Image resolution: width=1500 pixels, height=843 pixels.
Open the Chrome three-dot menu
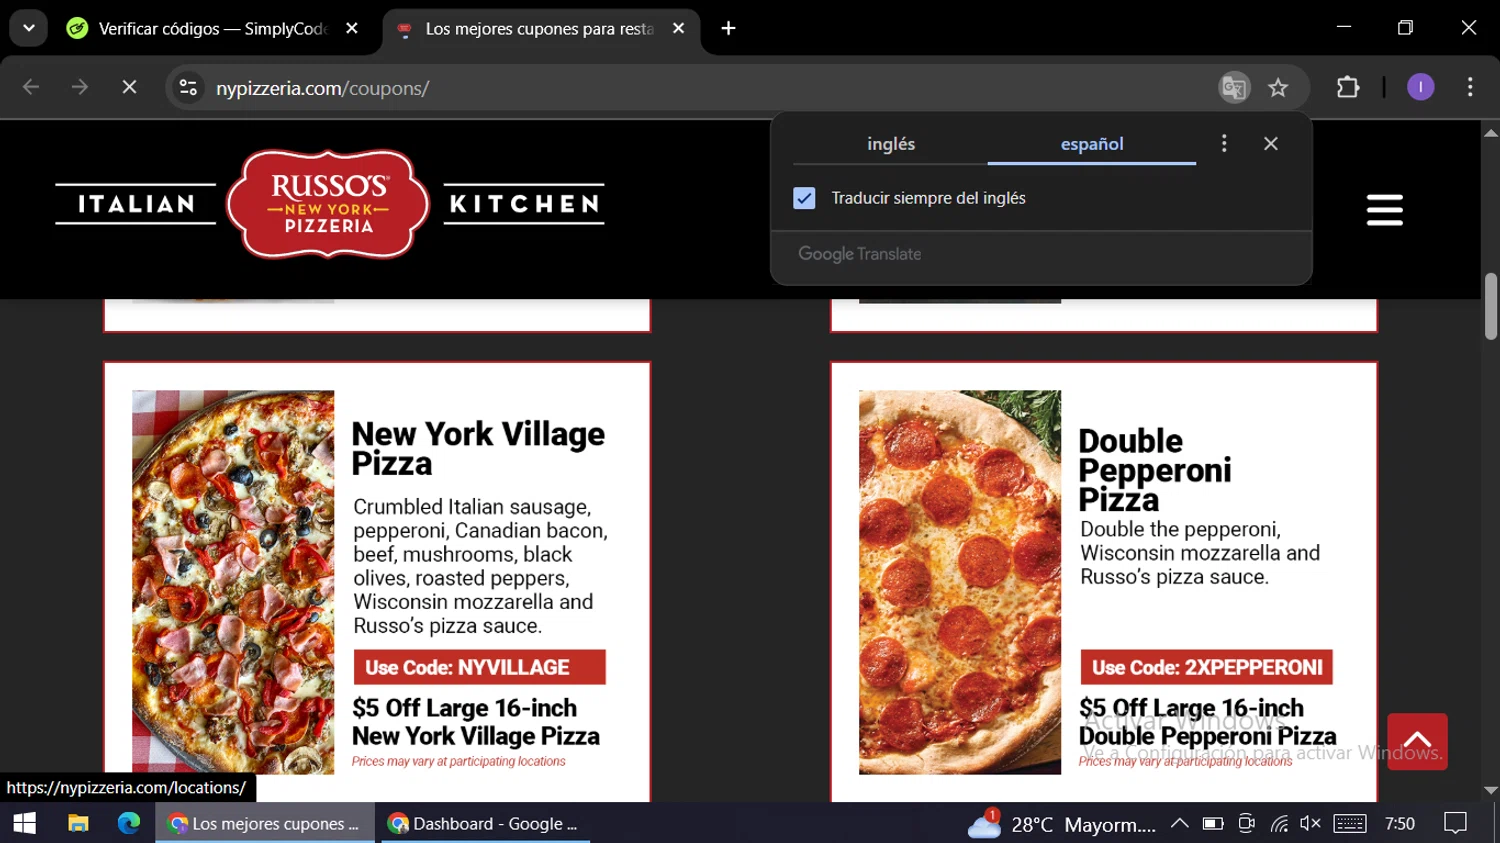[1470, 88]
